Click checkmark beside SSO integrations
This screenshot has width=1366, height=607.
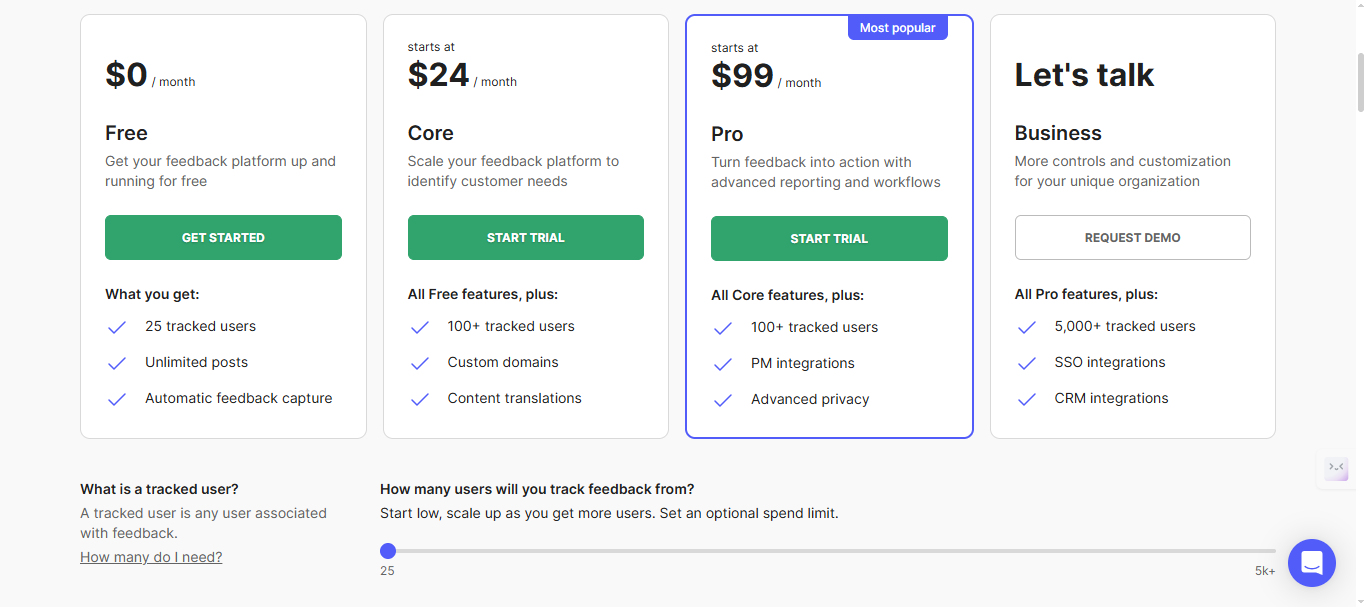pyautogui.click(x=1026, y=362)
